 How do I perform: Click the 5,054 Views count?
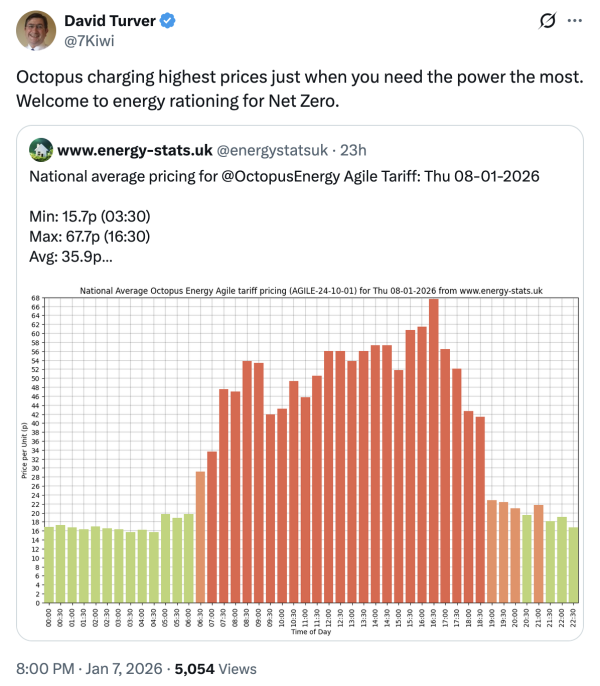coord(215,669)
